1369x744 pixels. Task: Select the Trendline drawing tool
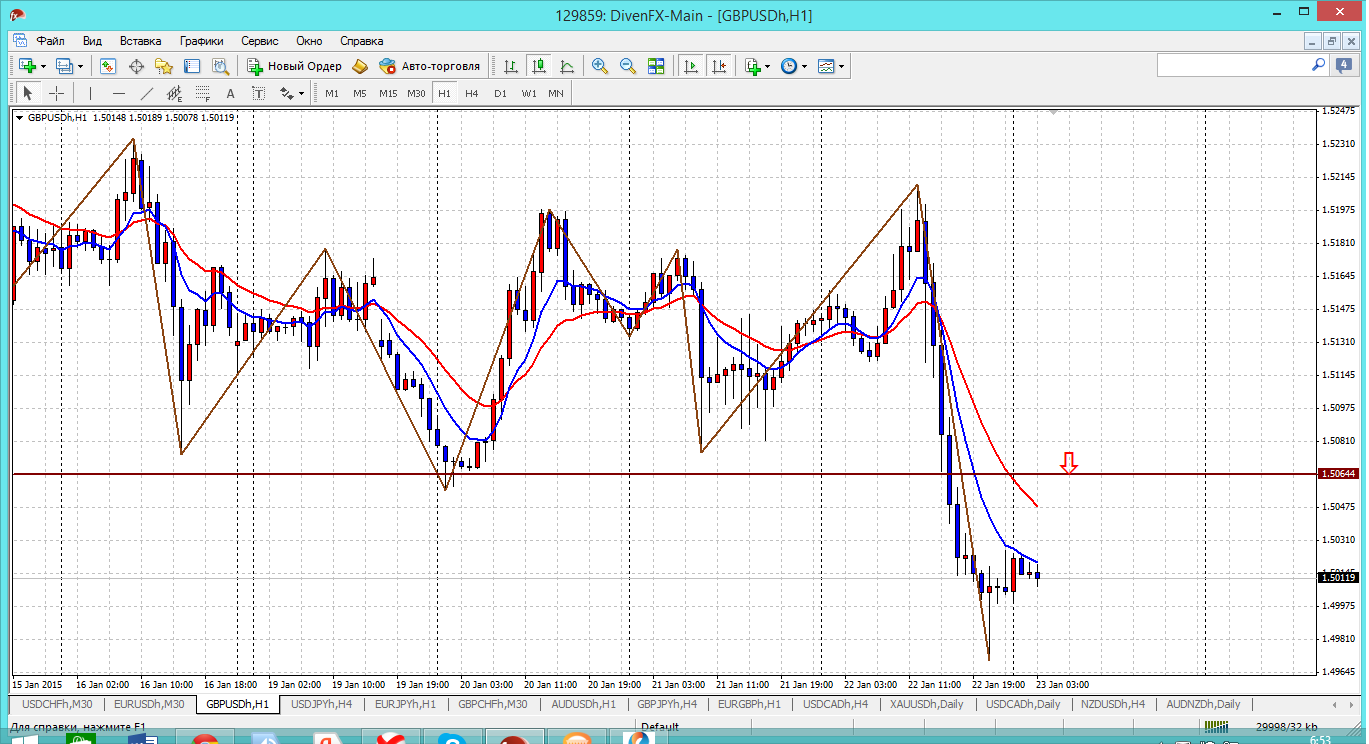pos(147,93)
